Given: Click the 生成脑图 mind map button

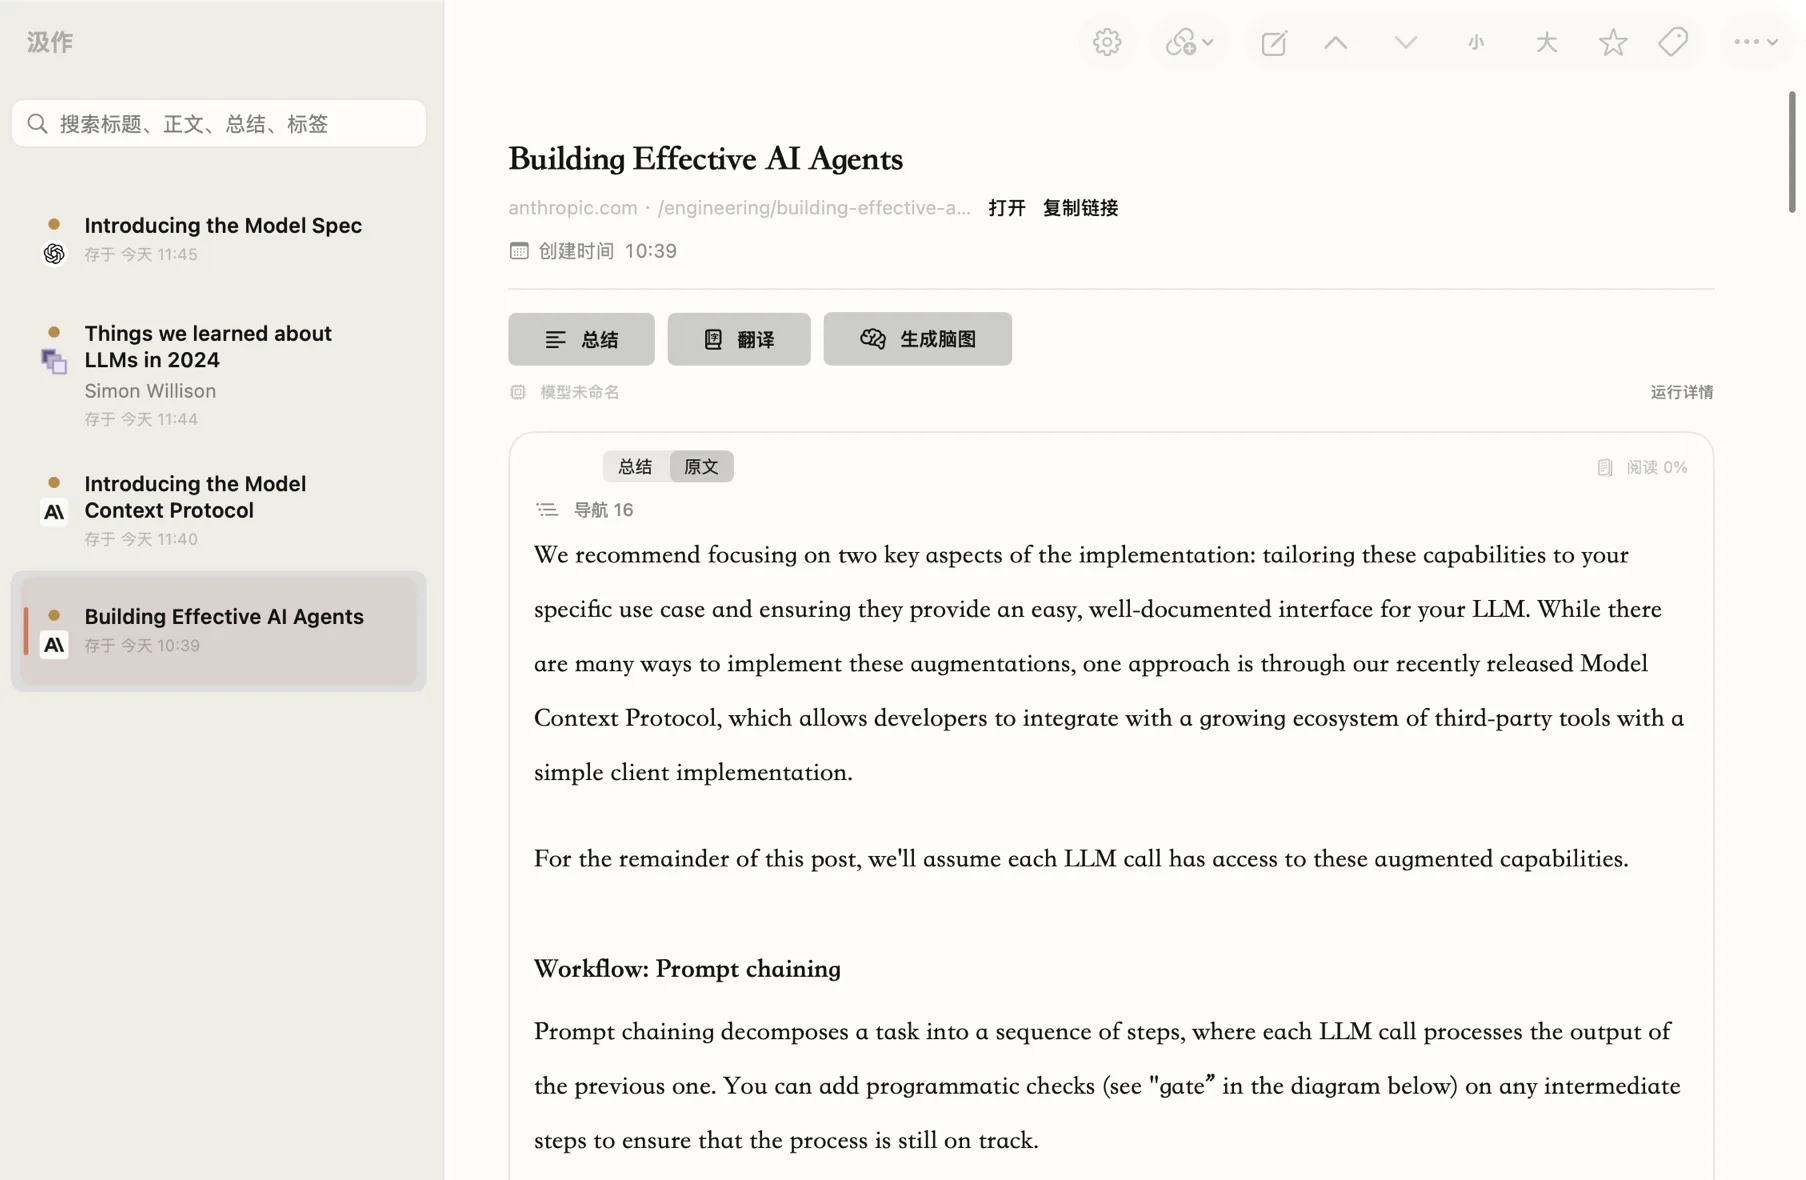Looking at the screenshot, I should pyautogui.click(x=917, y=339).
